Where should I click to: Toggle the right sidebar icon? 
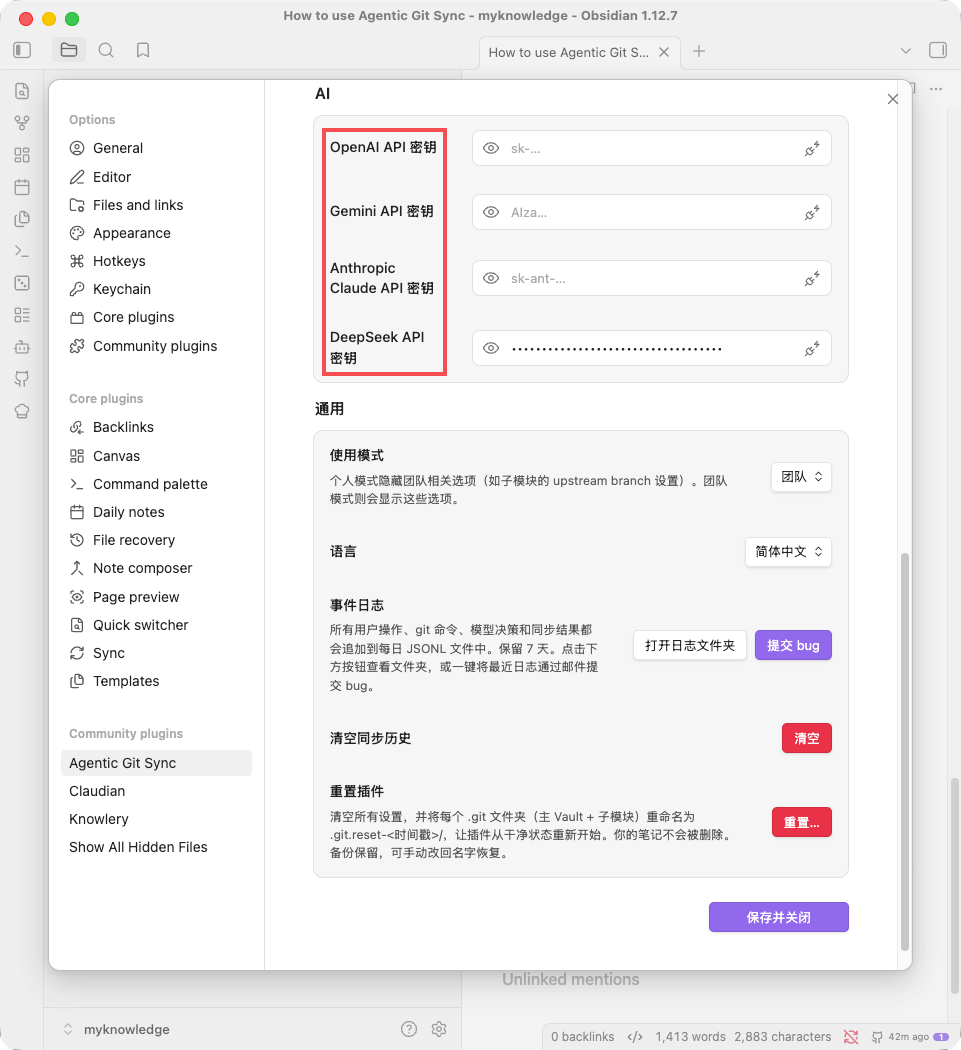coord(938,50)
